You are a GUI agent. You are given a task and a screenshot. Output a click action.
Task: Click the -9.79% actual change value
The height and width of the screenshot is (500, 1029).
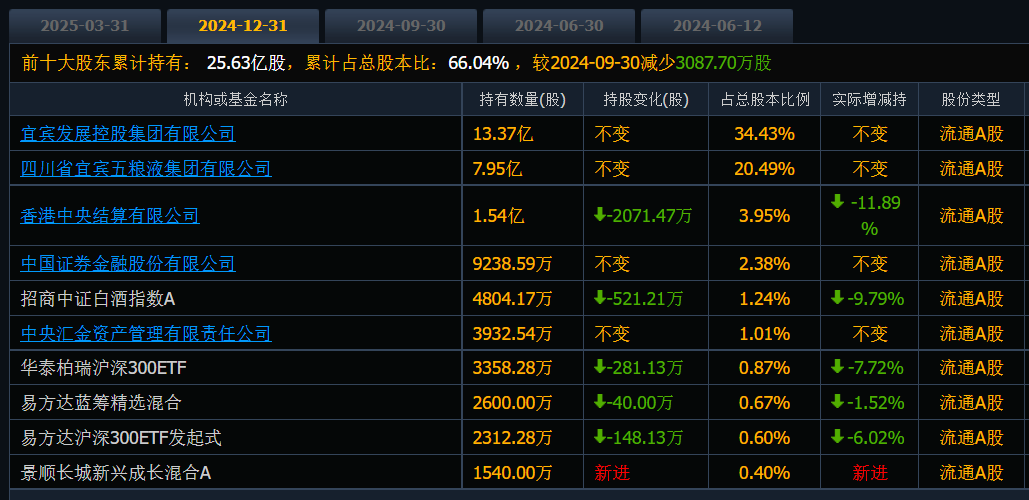(868, 299)
